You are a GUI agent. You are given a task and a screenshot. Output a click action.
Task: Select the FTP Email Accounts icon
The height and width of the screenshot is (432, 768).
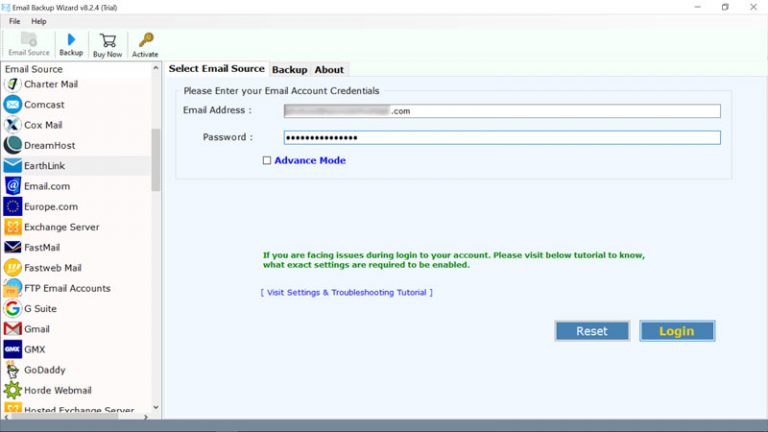click(12, 288)
